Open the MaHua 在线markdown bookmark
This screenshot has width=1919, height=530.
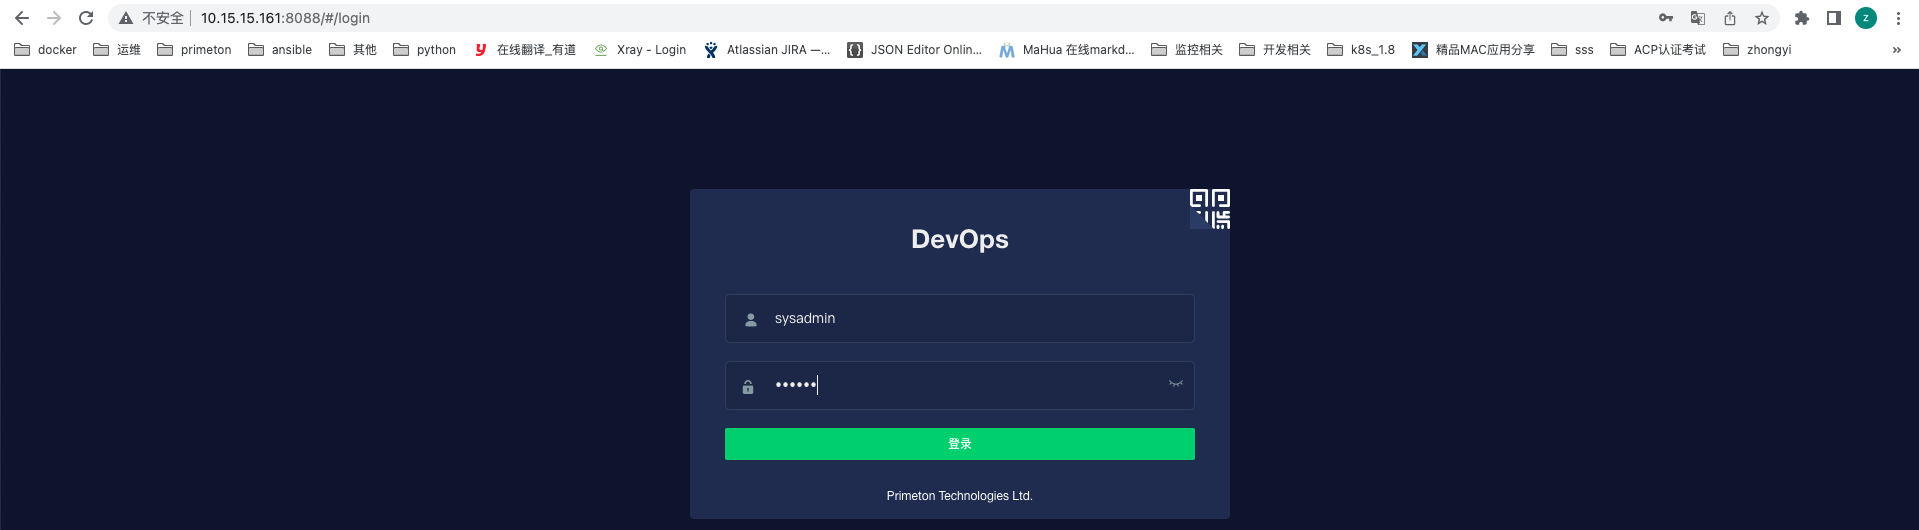click(1067, 49)
